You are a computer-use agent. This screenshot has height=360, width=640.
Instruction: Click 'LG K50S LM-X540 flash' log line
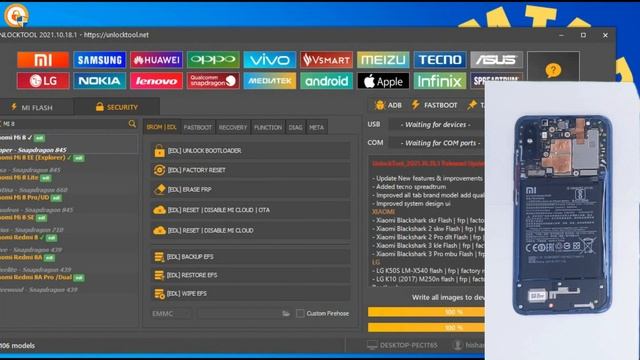(428, 271)
